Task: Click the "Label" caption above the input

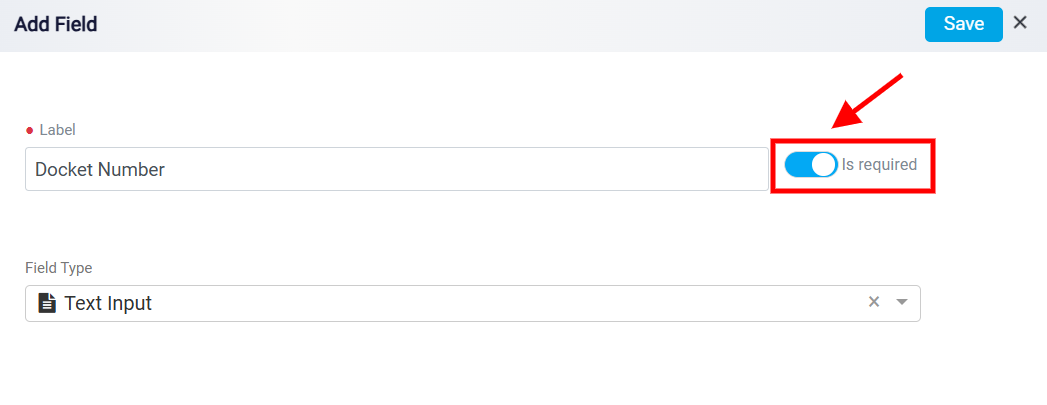Action: pyautogui.click(x=57, y=130)
